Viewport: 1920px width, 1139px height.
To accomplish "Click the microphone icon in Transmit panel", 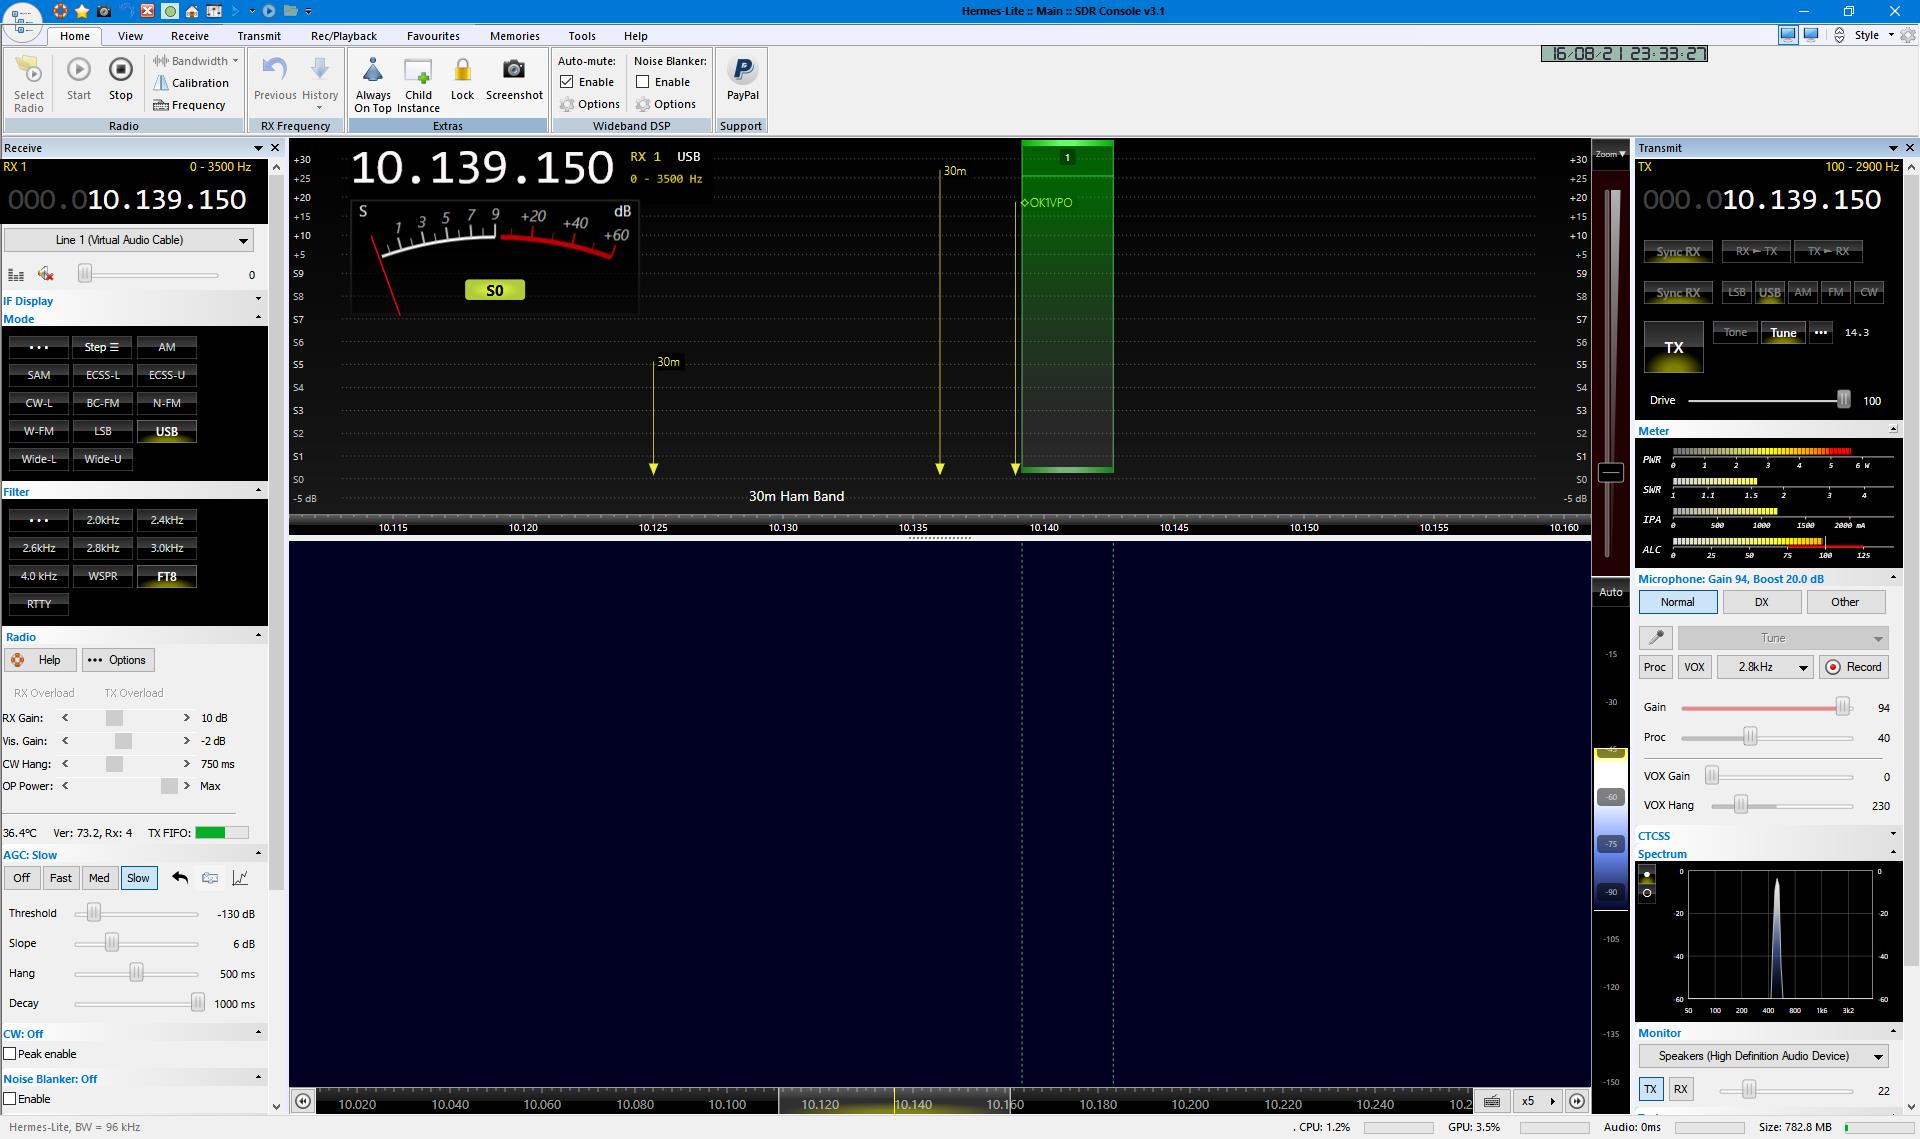I will pos(1656,638).
